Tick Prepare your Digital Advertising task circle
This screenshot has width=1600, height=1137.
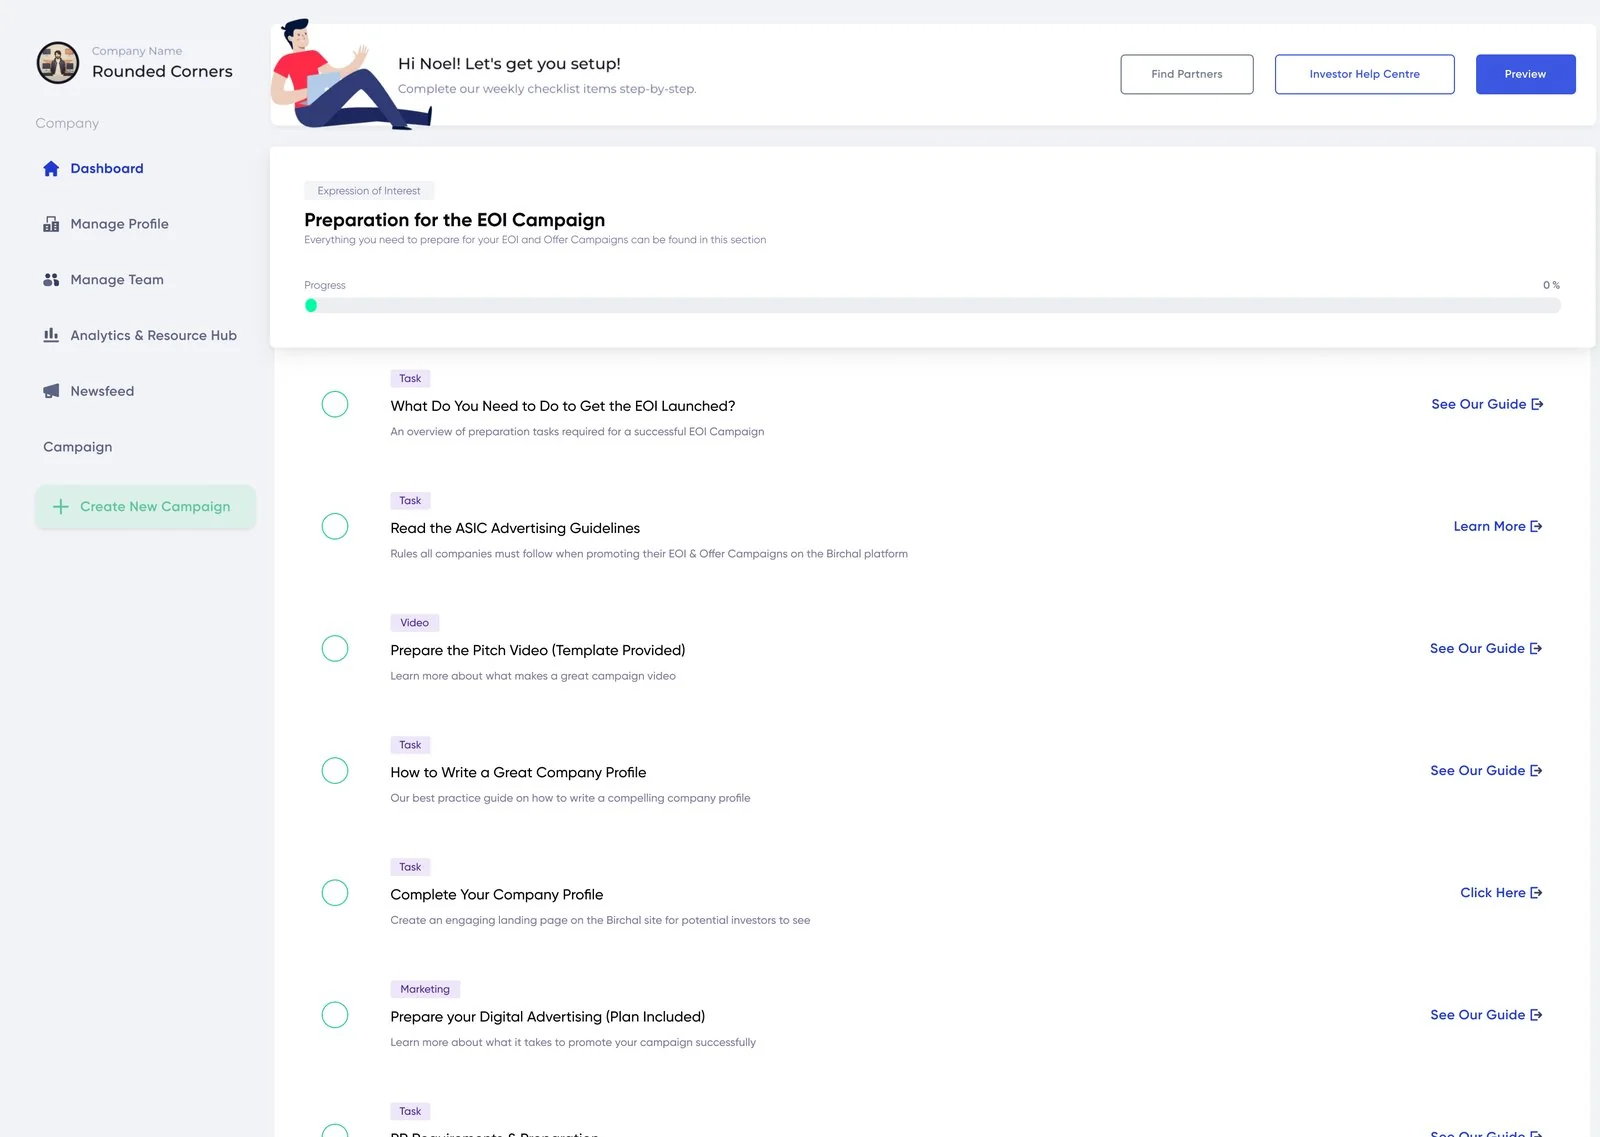[x=335, y=1014]
